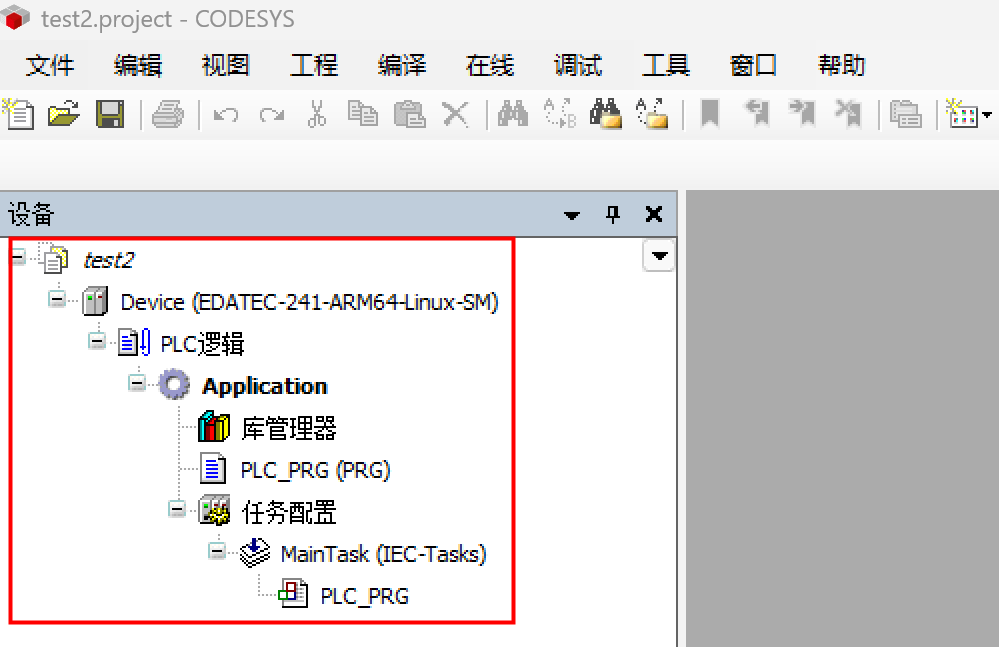Open the 文件 menu
The height and width of the screenshot is (647, 999).
point(50,66)
